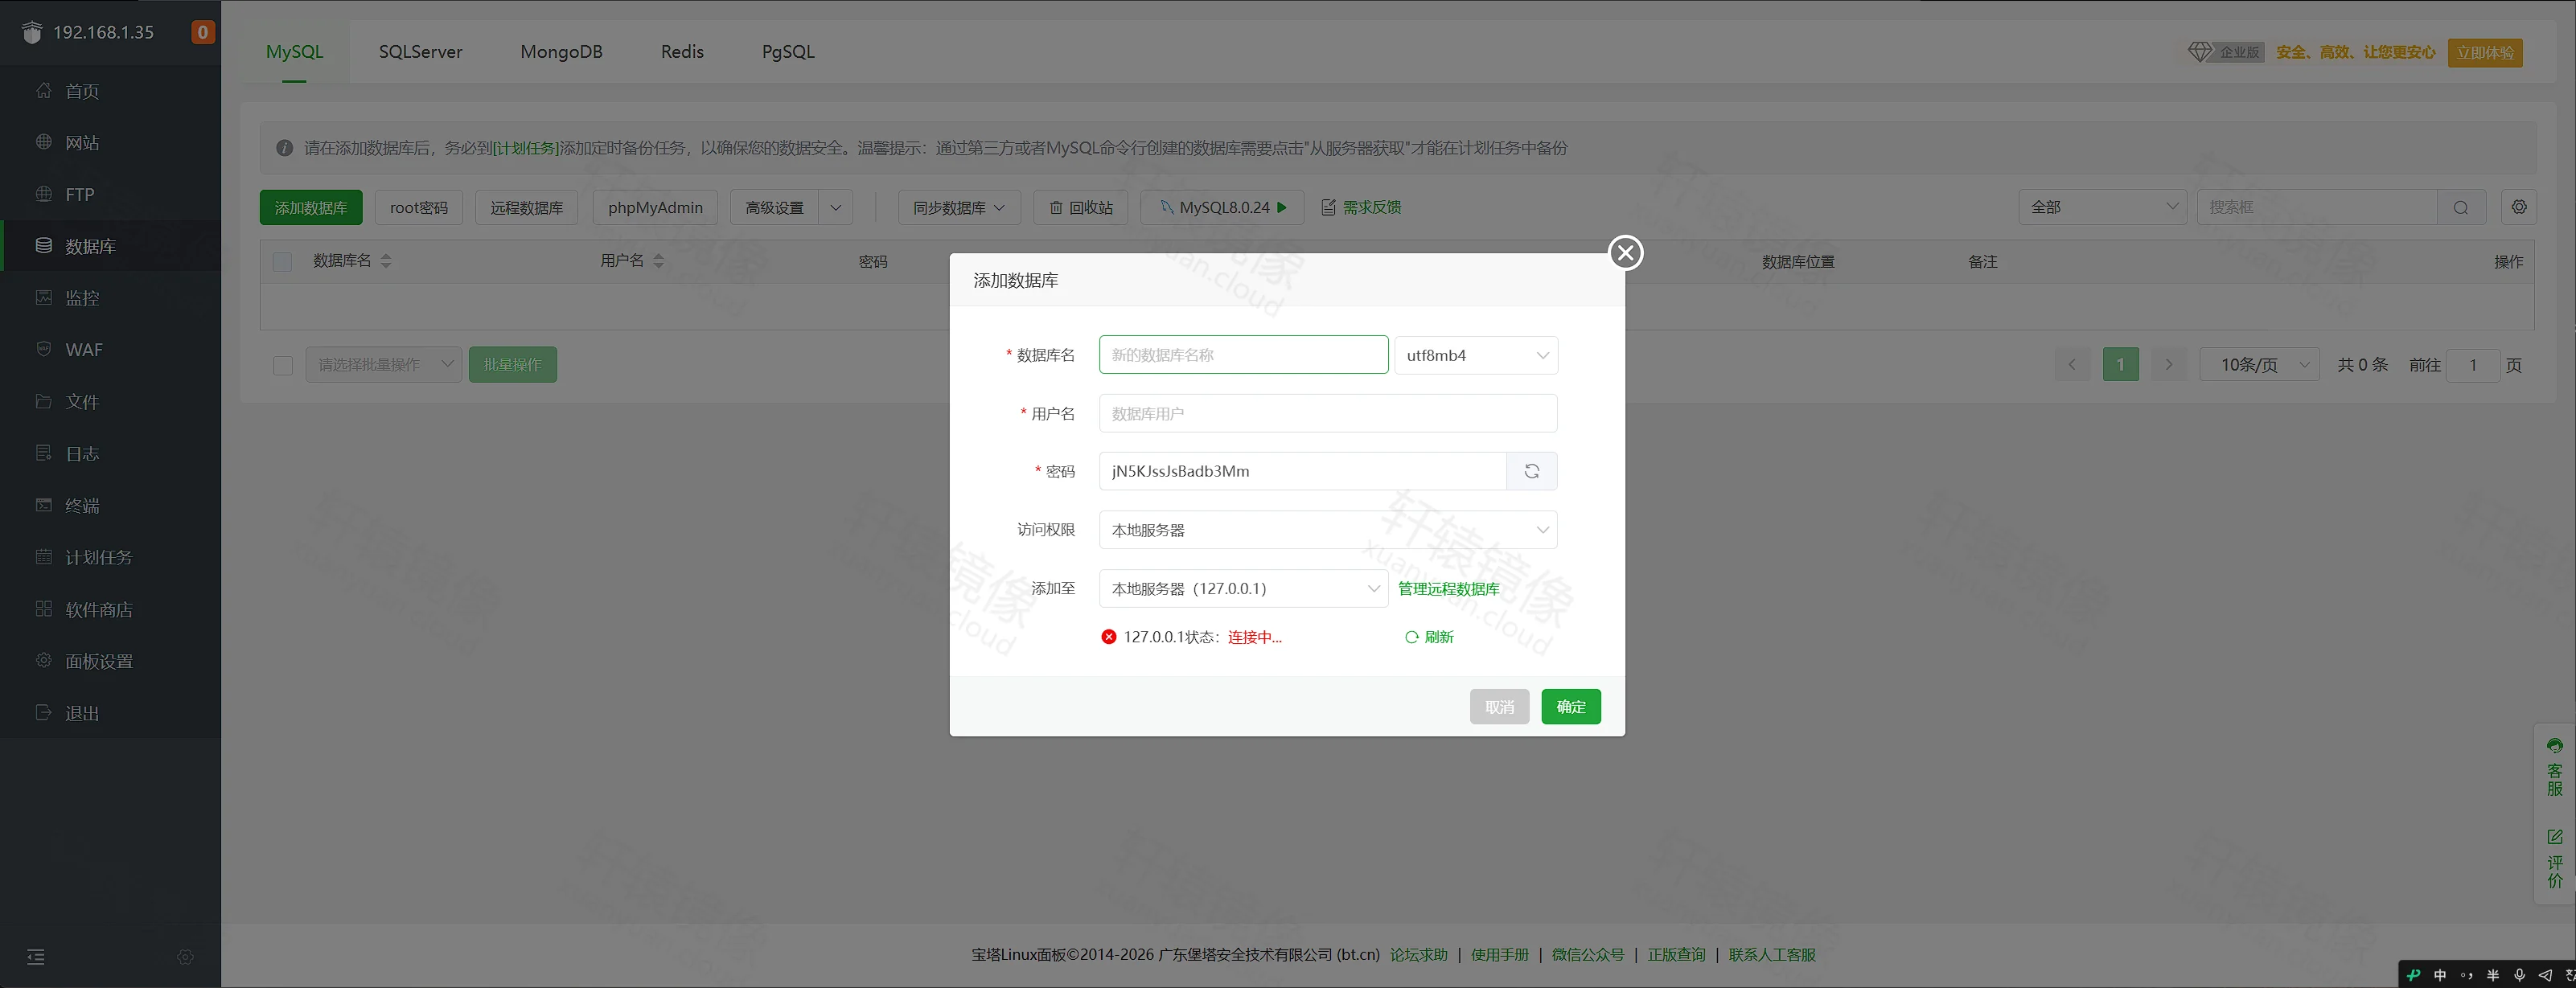Sort by 用户名 column arrows
Screen dimensions: 2576x988
pos(658,261)
